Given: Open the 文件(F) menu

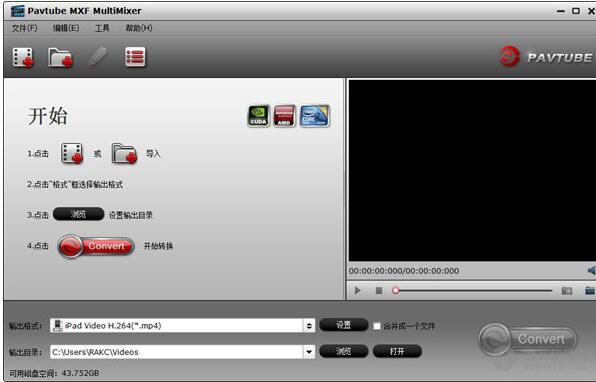Looking at the screenshot, I should click(24, 28).
